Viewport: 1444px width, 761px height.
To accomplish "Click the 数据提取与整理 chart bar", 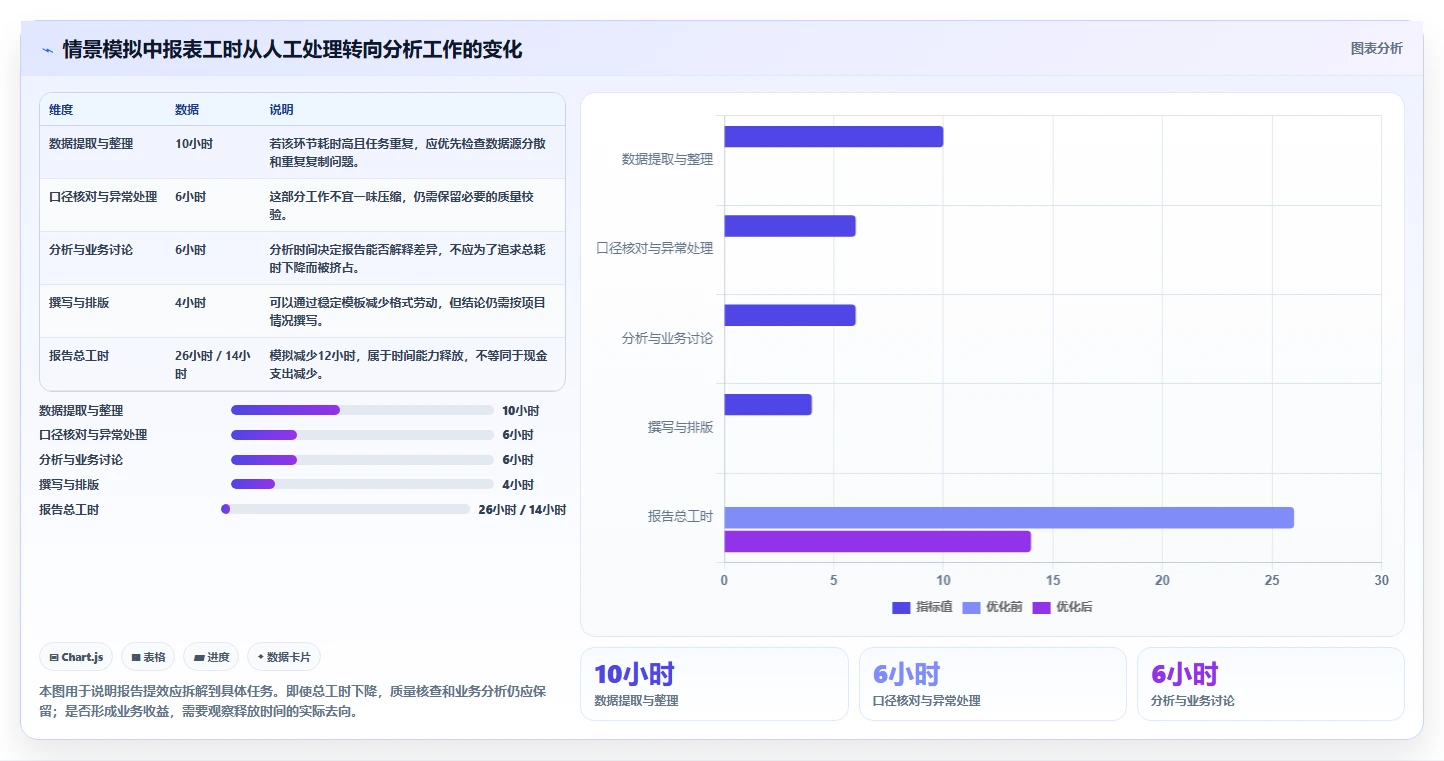I will click(x=833, y=137).
